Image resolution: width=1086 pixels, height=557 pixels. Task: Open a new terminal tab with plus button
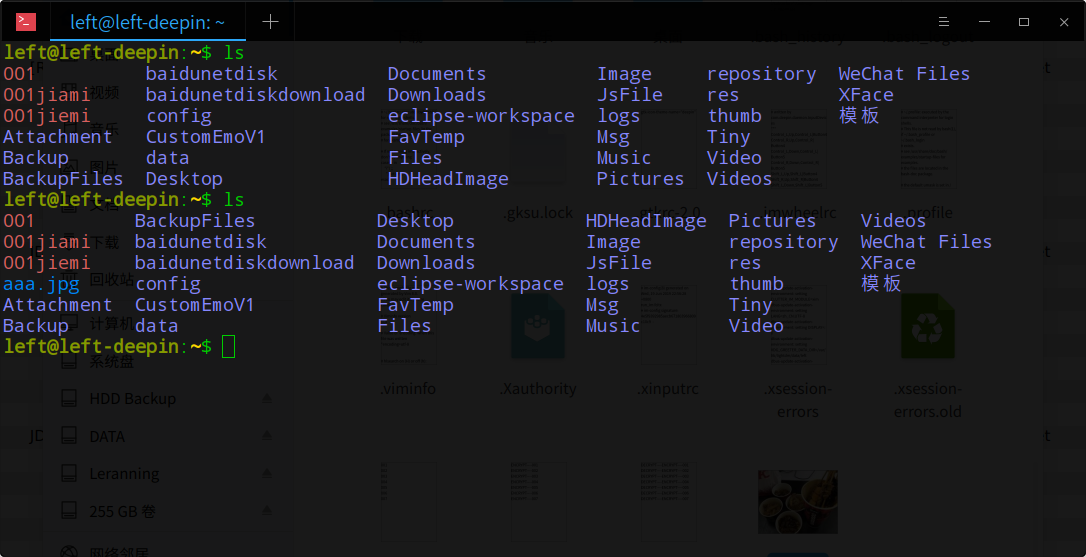(x=270, y=22)
